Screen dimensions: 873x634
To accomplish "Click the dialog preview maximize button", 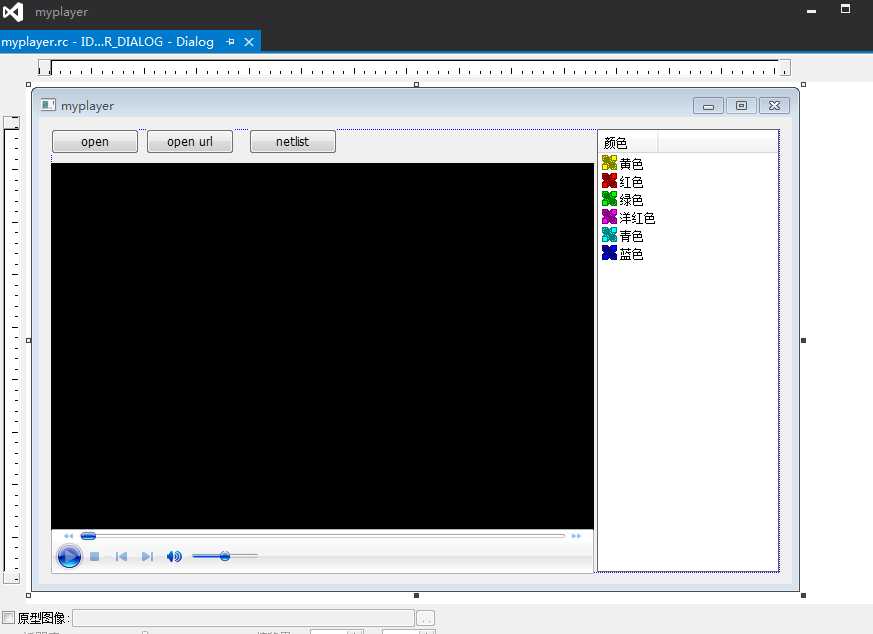I will (741, 105).
